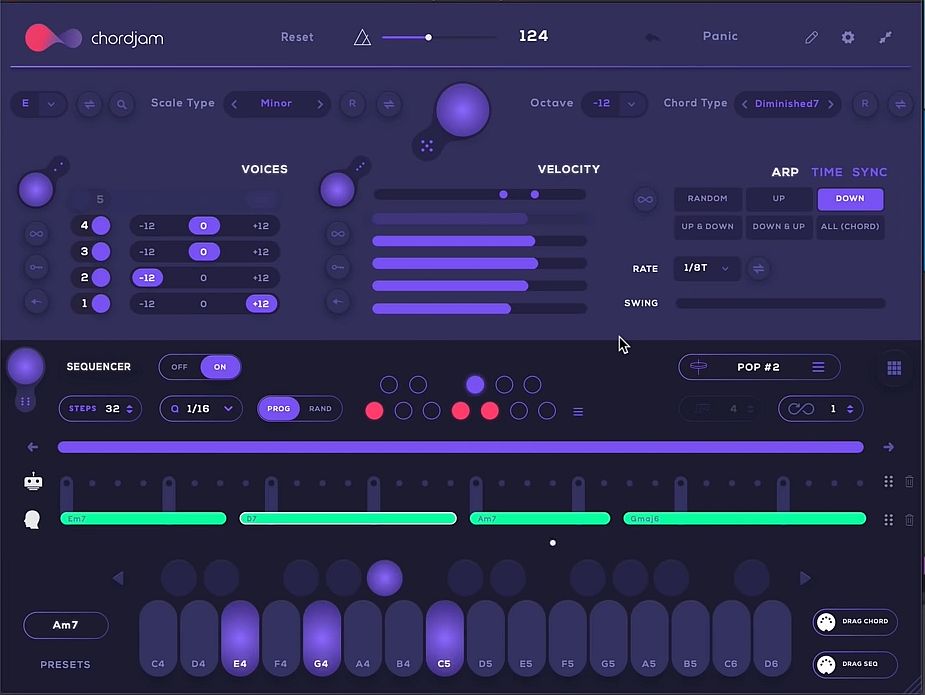Select the Em7 chord block
Image resolution: width=925 pixels, height=695 pixels.
[x=143, y=519]
